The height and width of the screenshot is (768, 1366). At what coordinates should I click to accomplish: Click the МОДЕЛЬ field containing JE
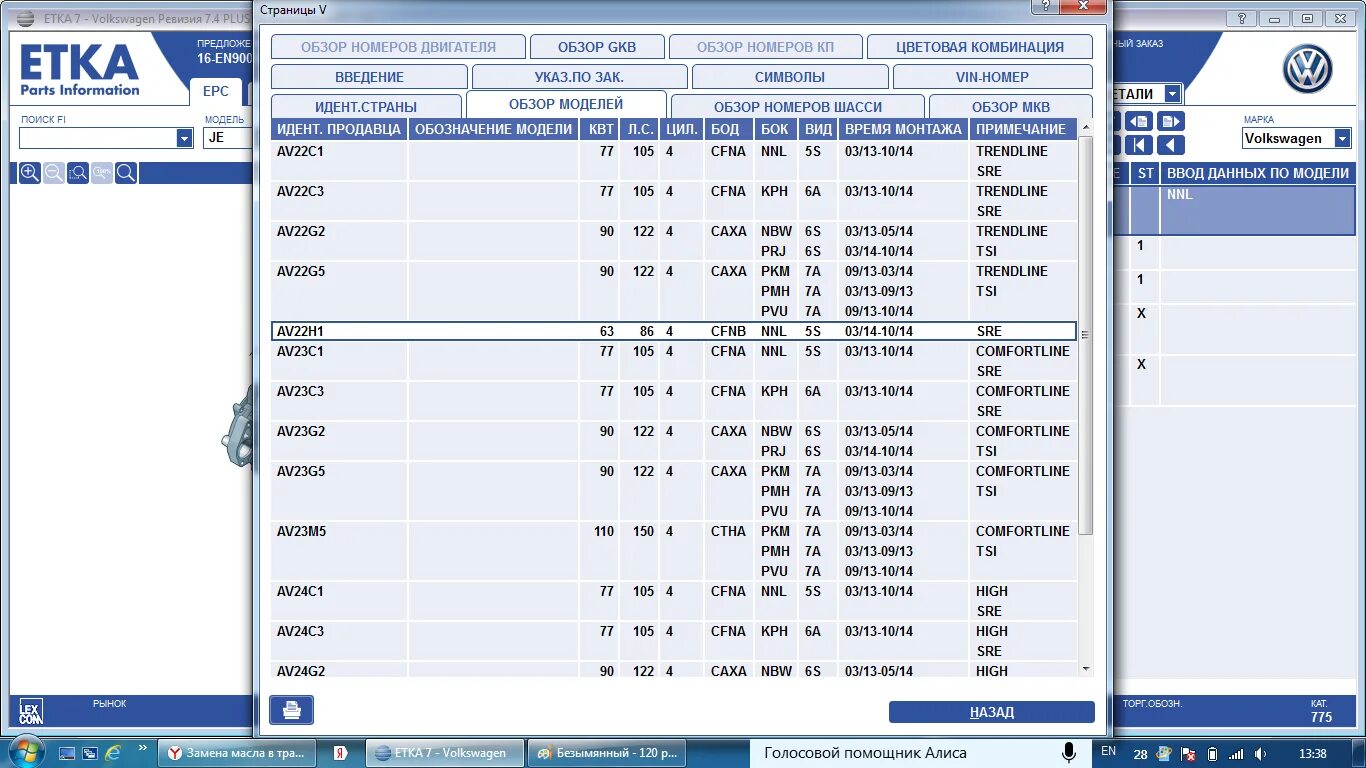pyautogui.click(x=227, y=138)
